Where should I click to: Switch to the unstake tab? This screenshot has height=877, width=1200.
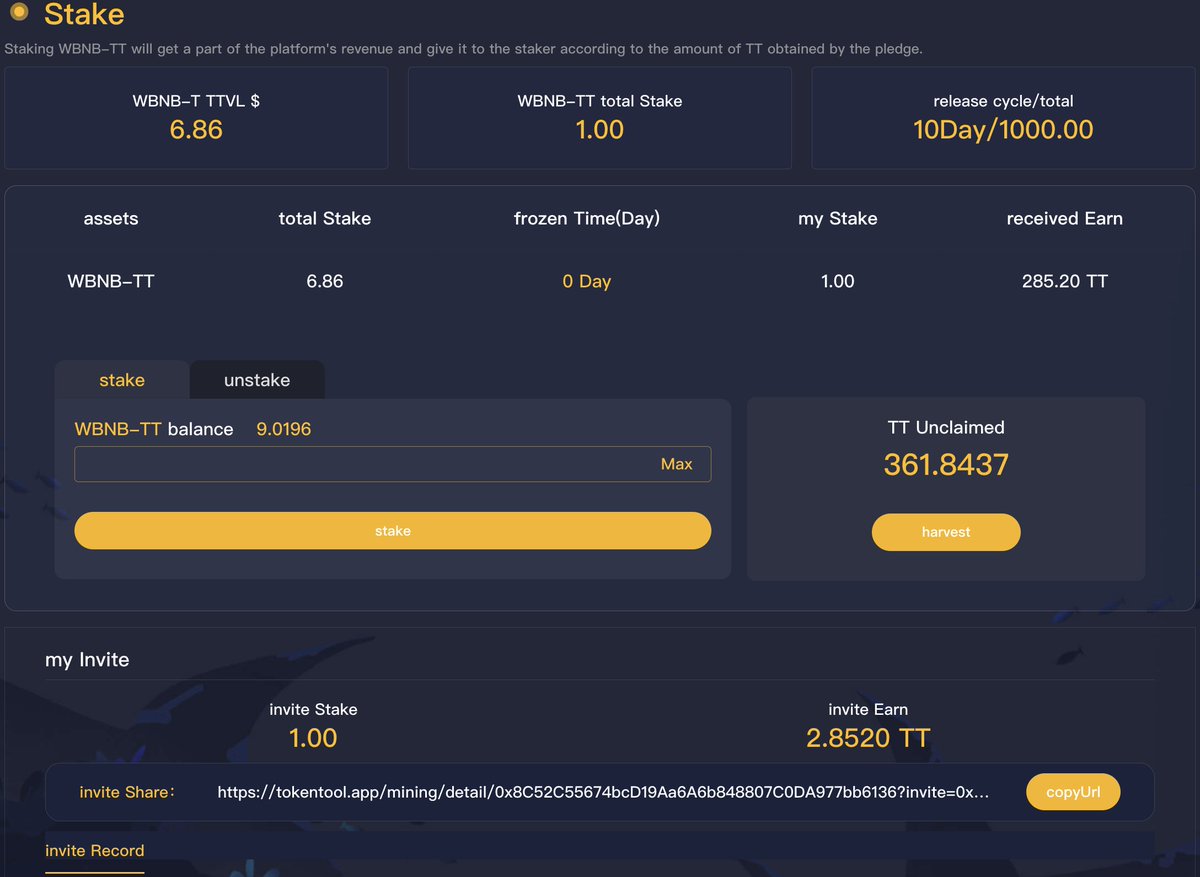click(257, 380)
